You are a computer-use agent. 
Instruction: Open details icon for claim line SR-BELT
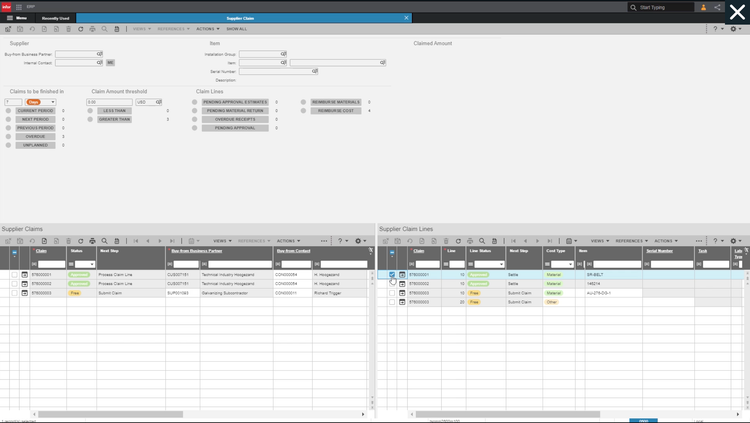click(x=402, y=275)
